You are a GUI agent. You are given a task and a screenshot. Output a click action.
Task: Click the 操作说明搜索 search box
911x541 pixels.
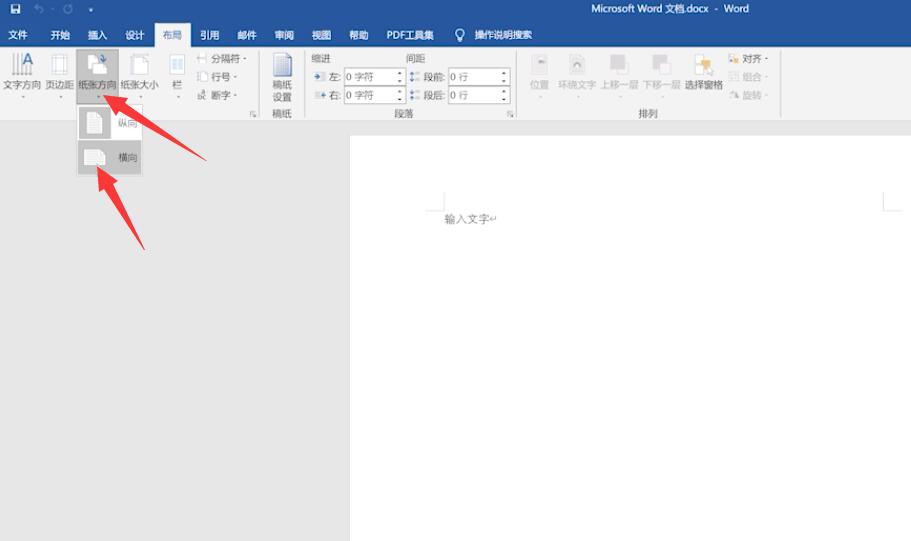pos(503,35)
